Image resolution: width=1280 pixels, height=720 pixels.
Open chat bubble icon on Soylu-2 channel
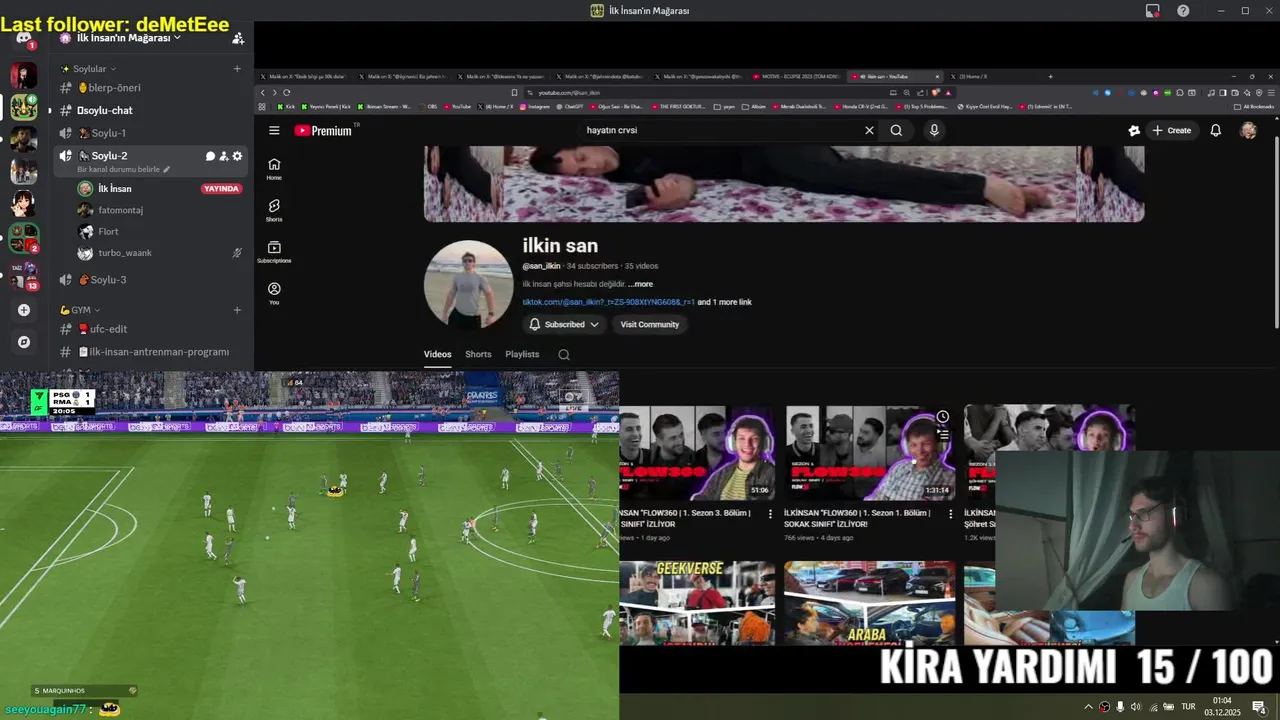[x=210, y=156]
